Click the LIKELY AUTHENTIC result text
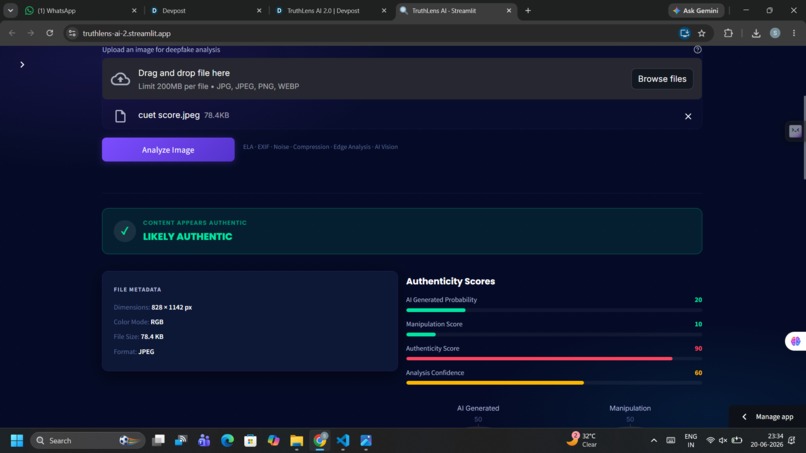806x453 pixels. tap(188, 237)
